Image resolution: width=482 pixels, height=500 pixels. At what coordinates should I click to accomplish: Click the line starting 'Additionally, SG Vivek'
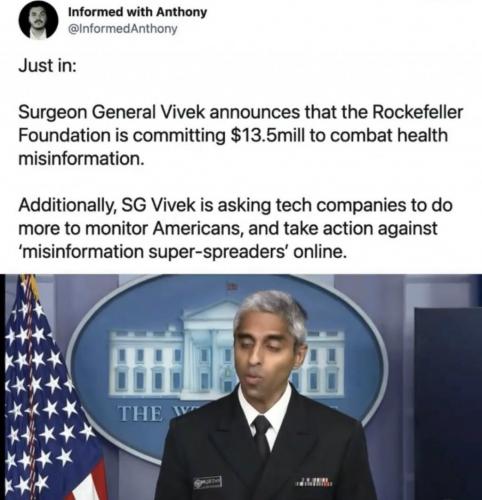[235, 206]
